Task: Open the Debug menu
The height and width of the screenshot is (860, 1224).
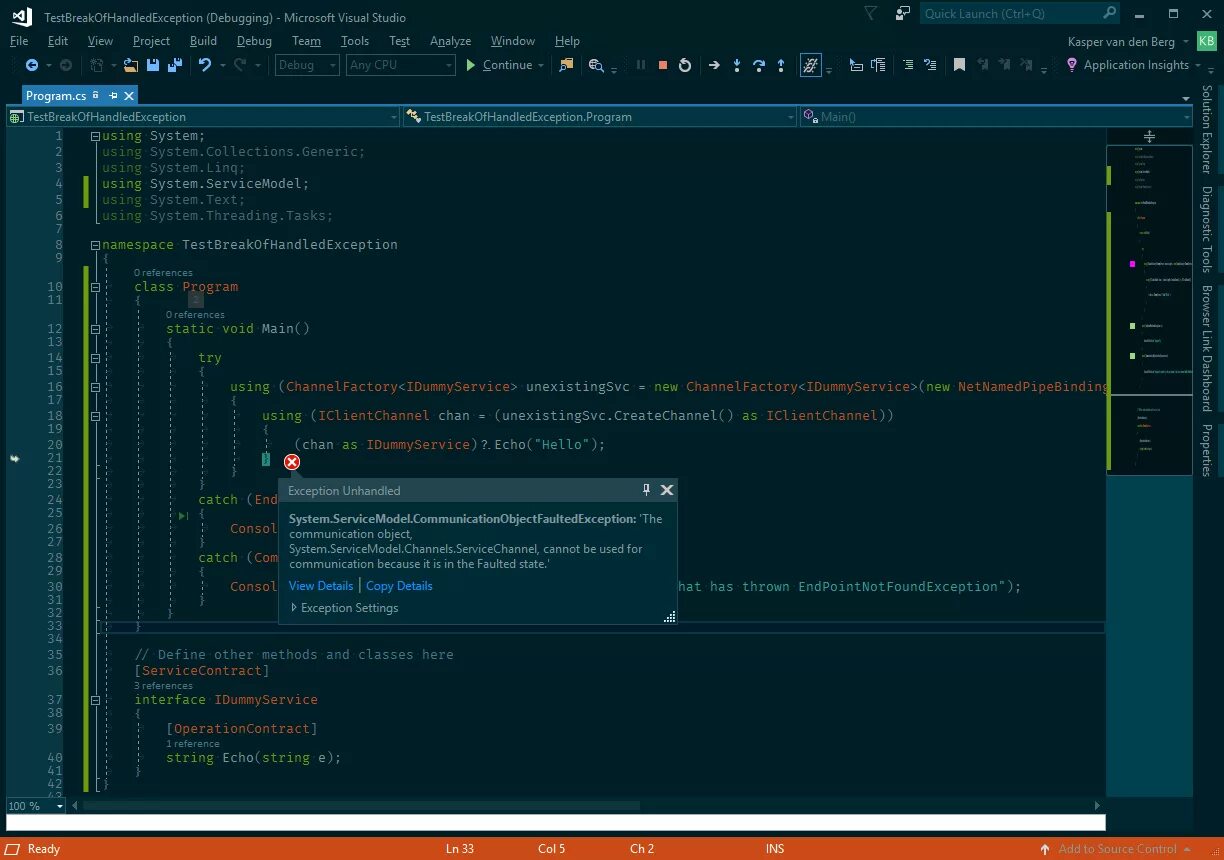Action: click(254, 41)
